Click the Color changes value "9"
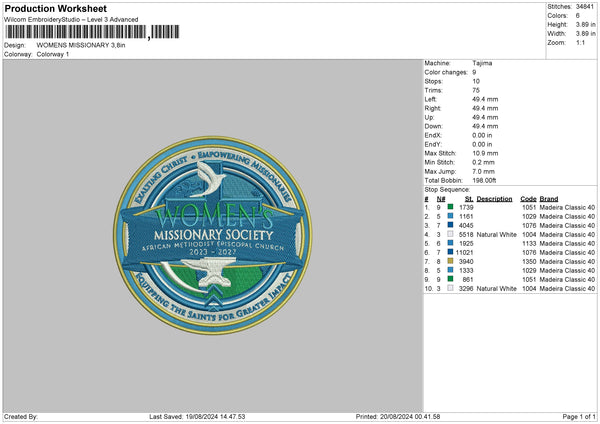Image resolution: width=600 pixels, height=424 pixels. coord(474,72)
